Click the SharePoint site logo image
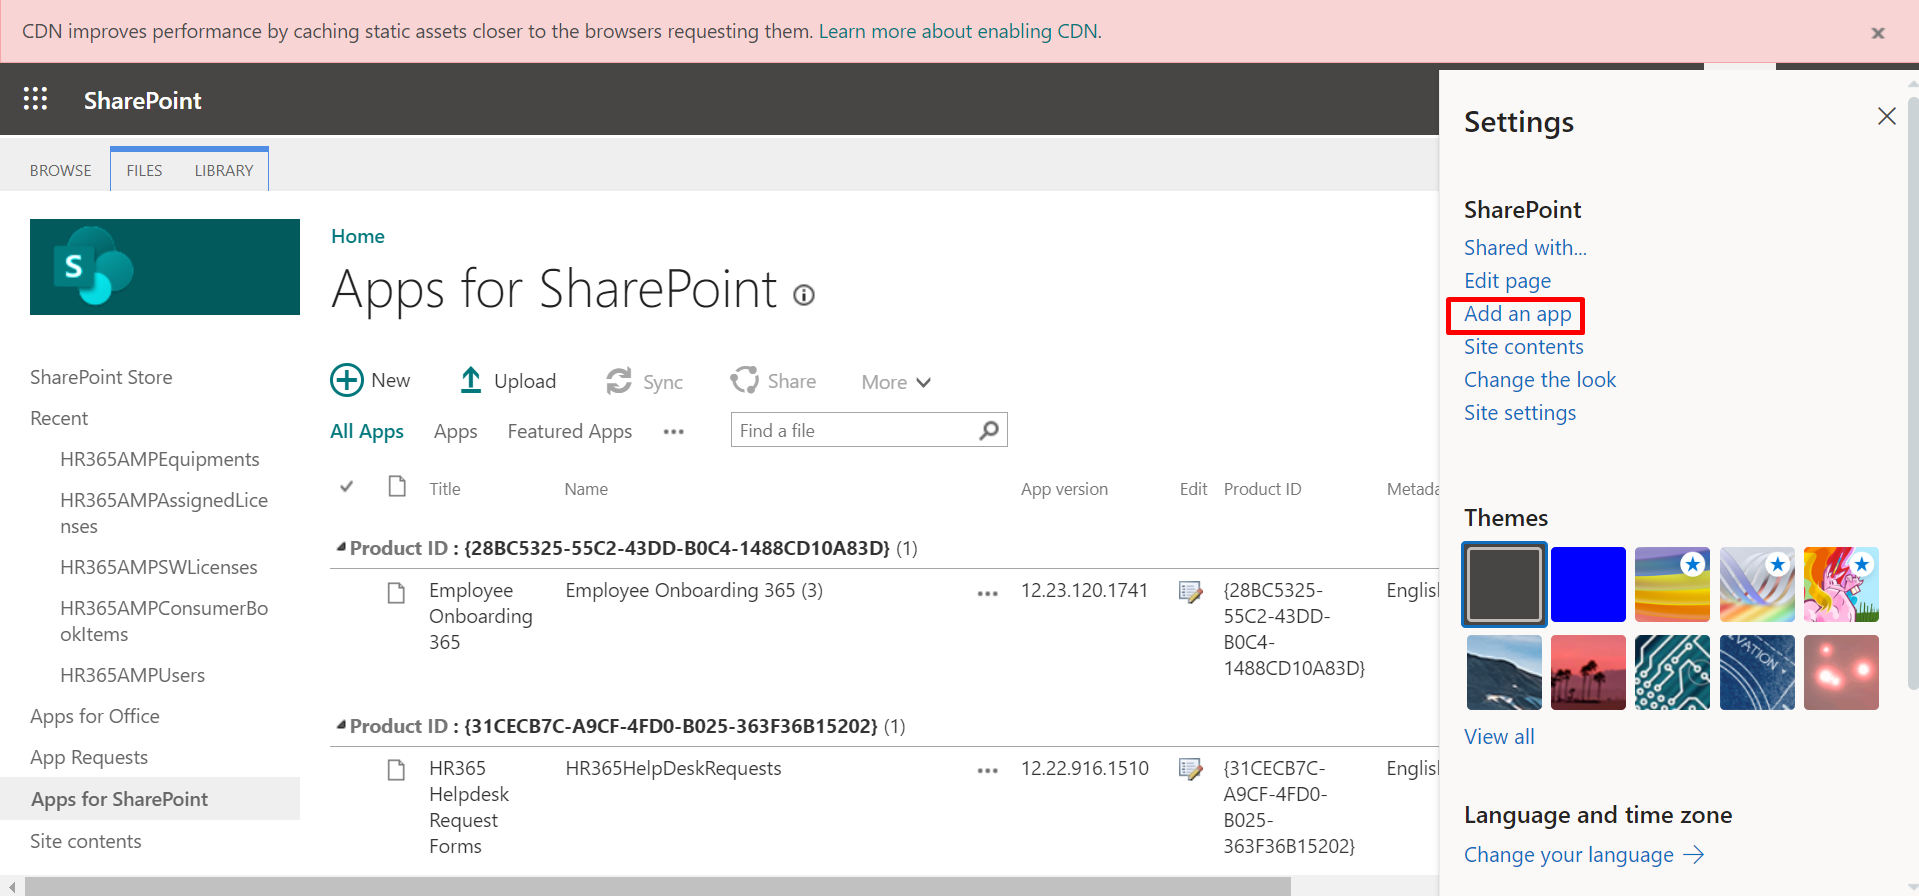The width and height of the screenshot is (1919, 896). [x=165, y=267]
